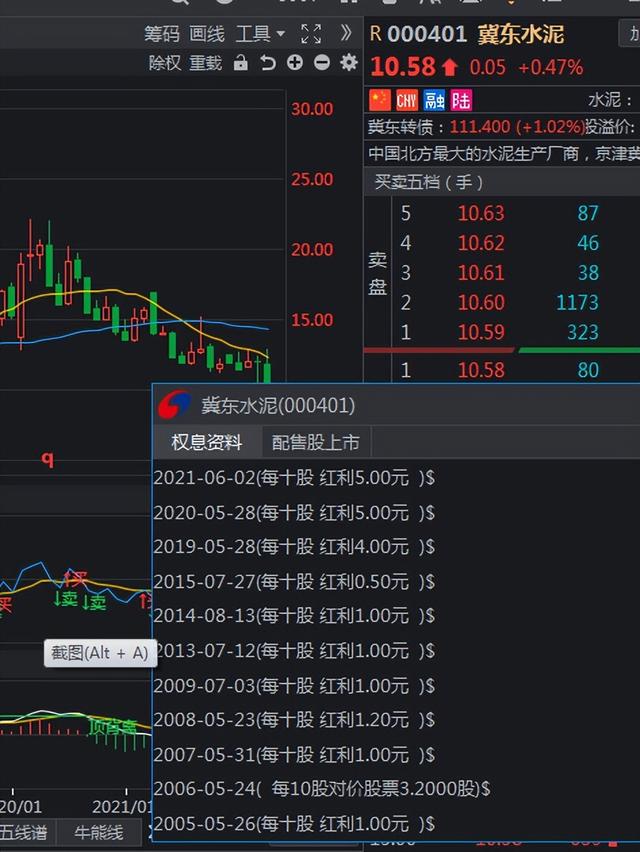This screenshot has height=852, width=640.
Task: Click the 牛熊线 indicator tab
Action: pos(99,832)
